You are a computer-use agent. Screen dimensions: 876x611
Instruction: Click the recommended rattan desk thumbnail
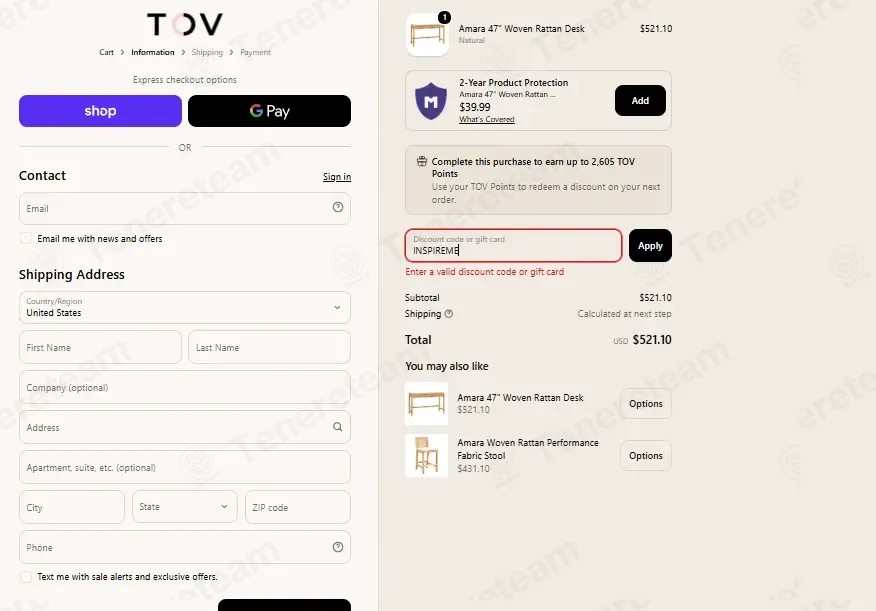click(426, 403)
